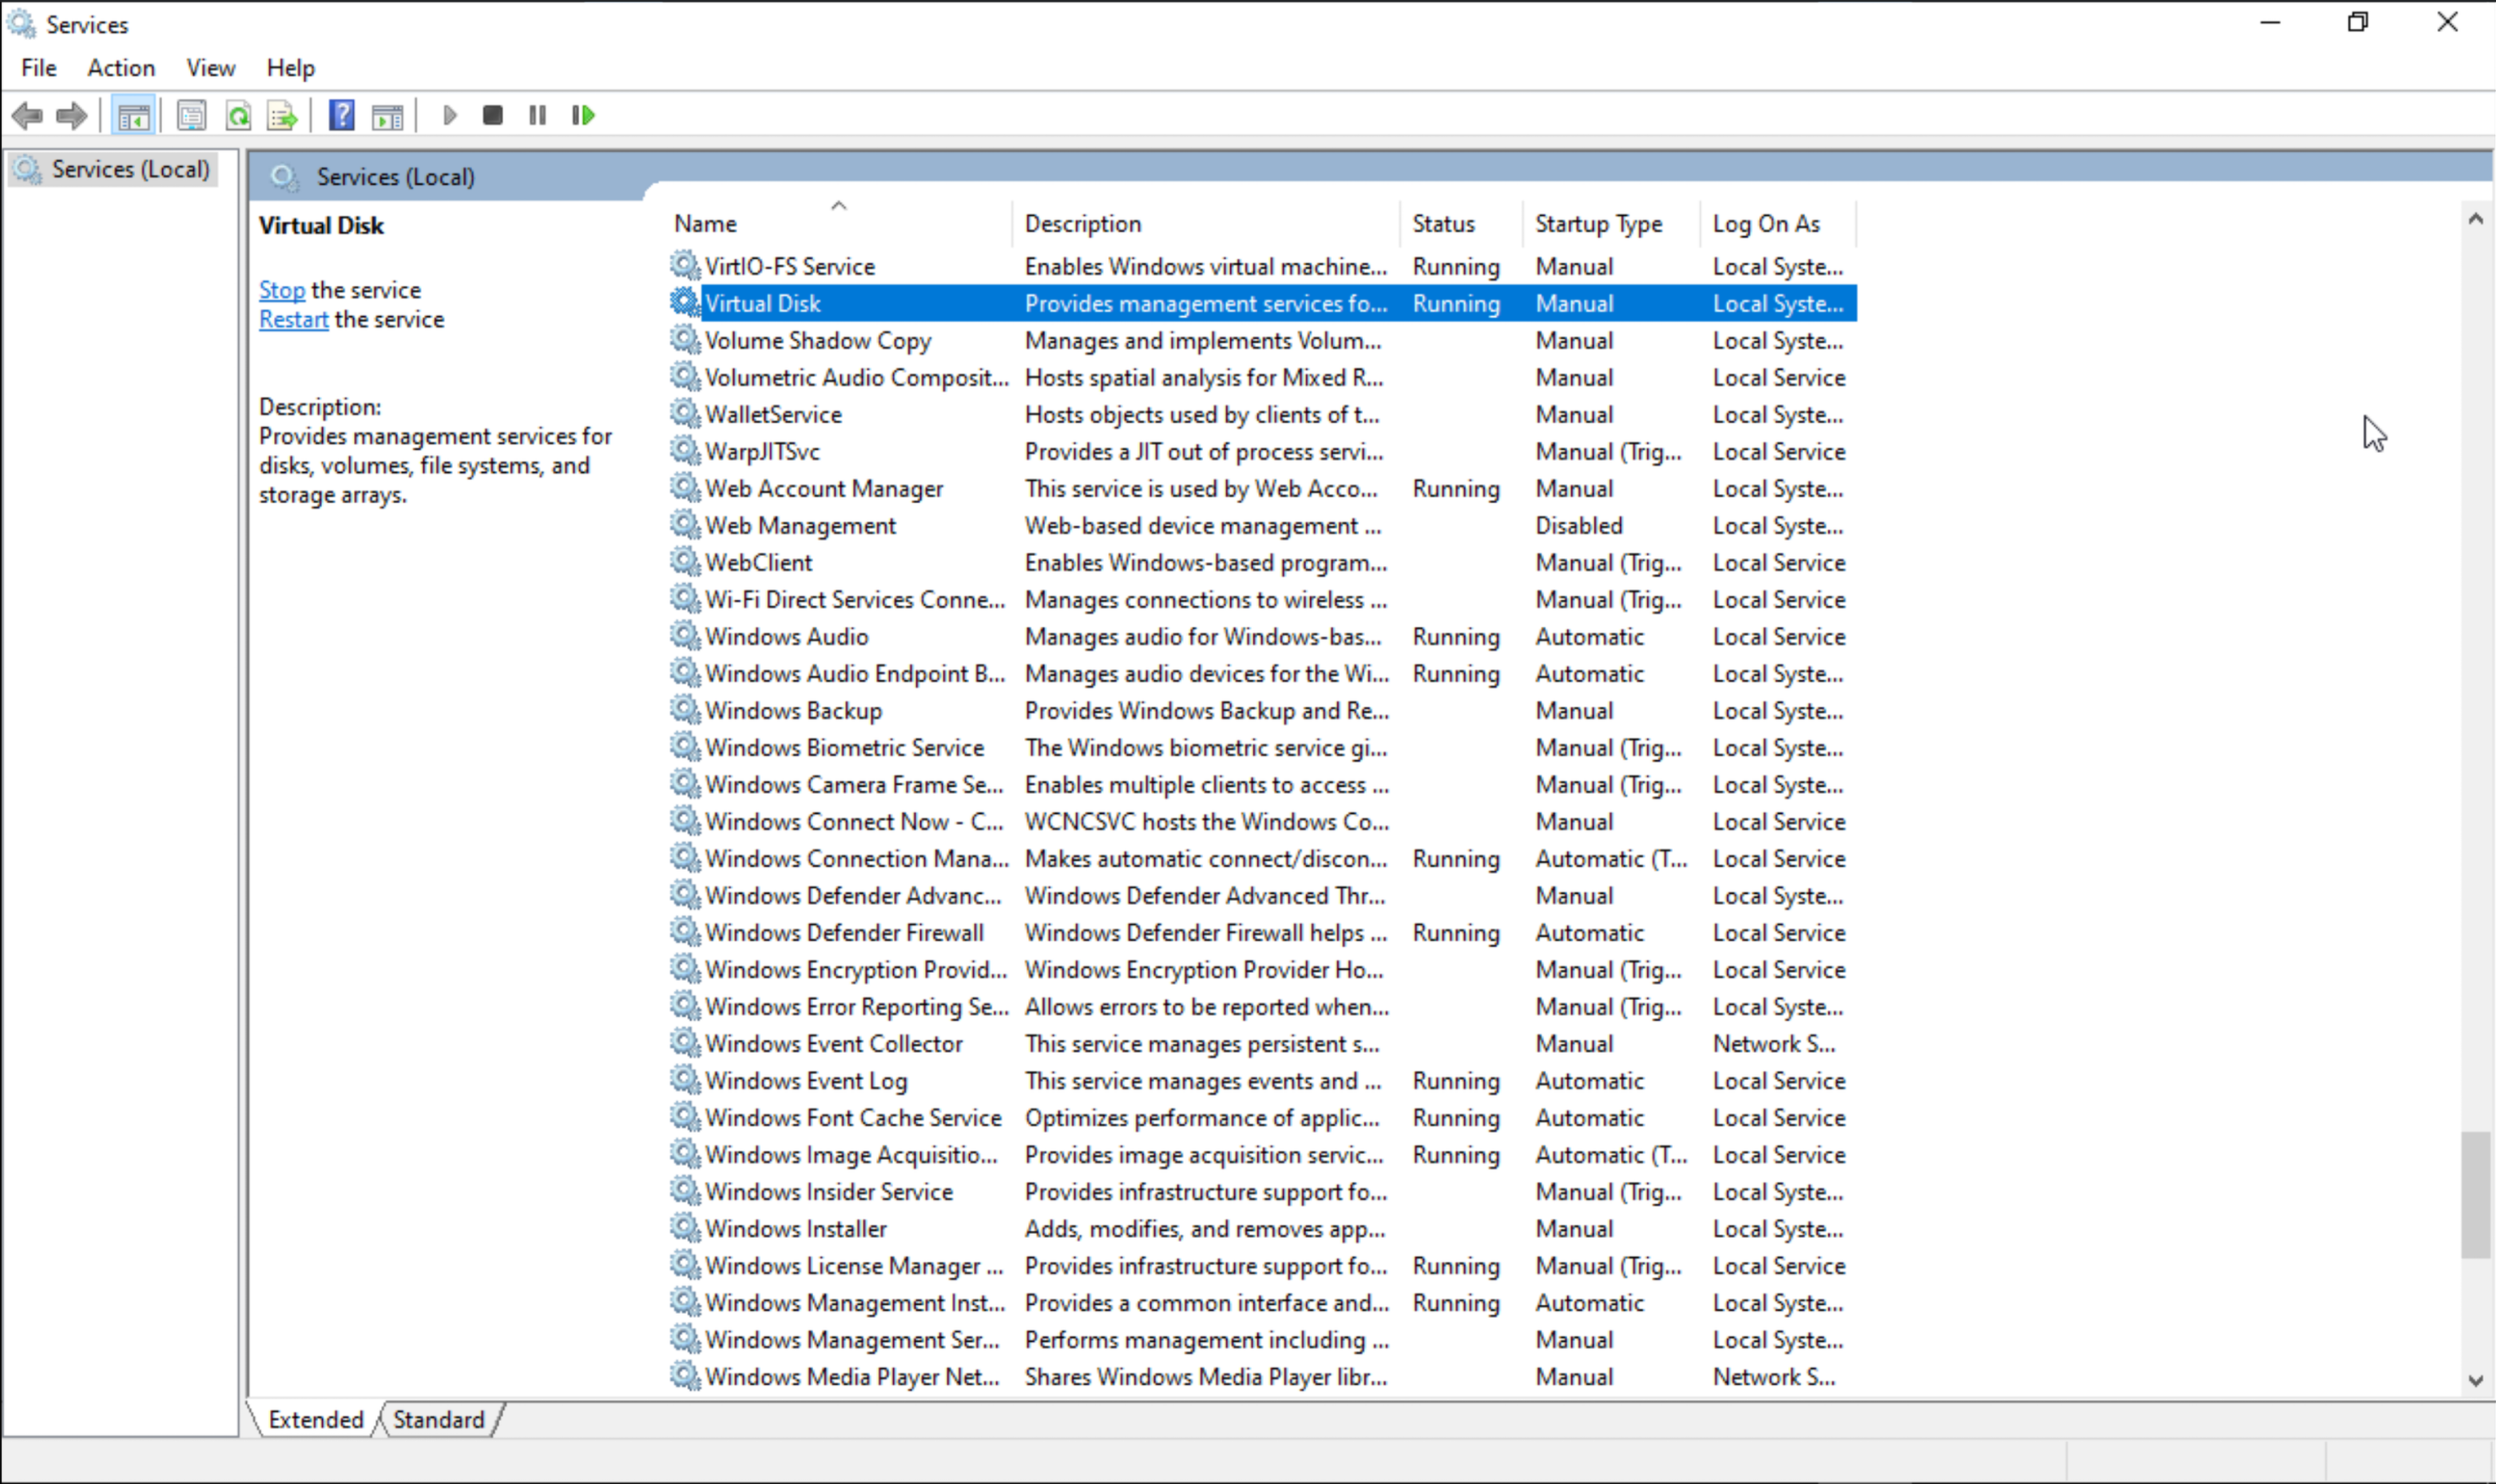Refresh the services list
The width and height of the screenshot is (2496, 1484).
(240, 115)
